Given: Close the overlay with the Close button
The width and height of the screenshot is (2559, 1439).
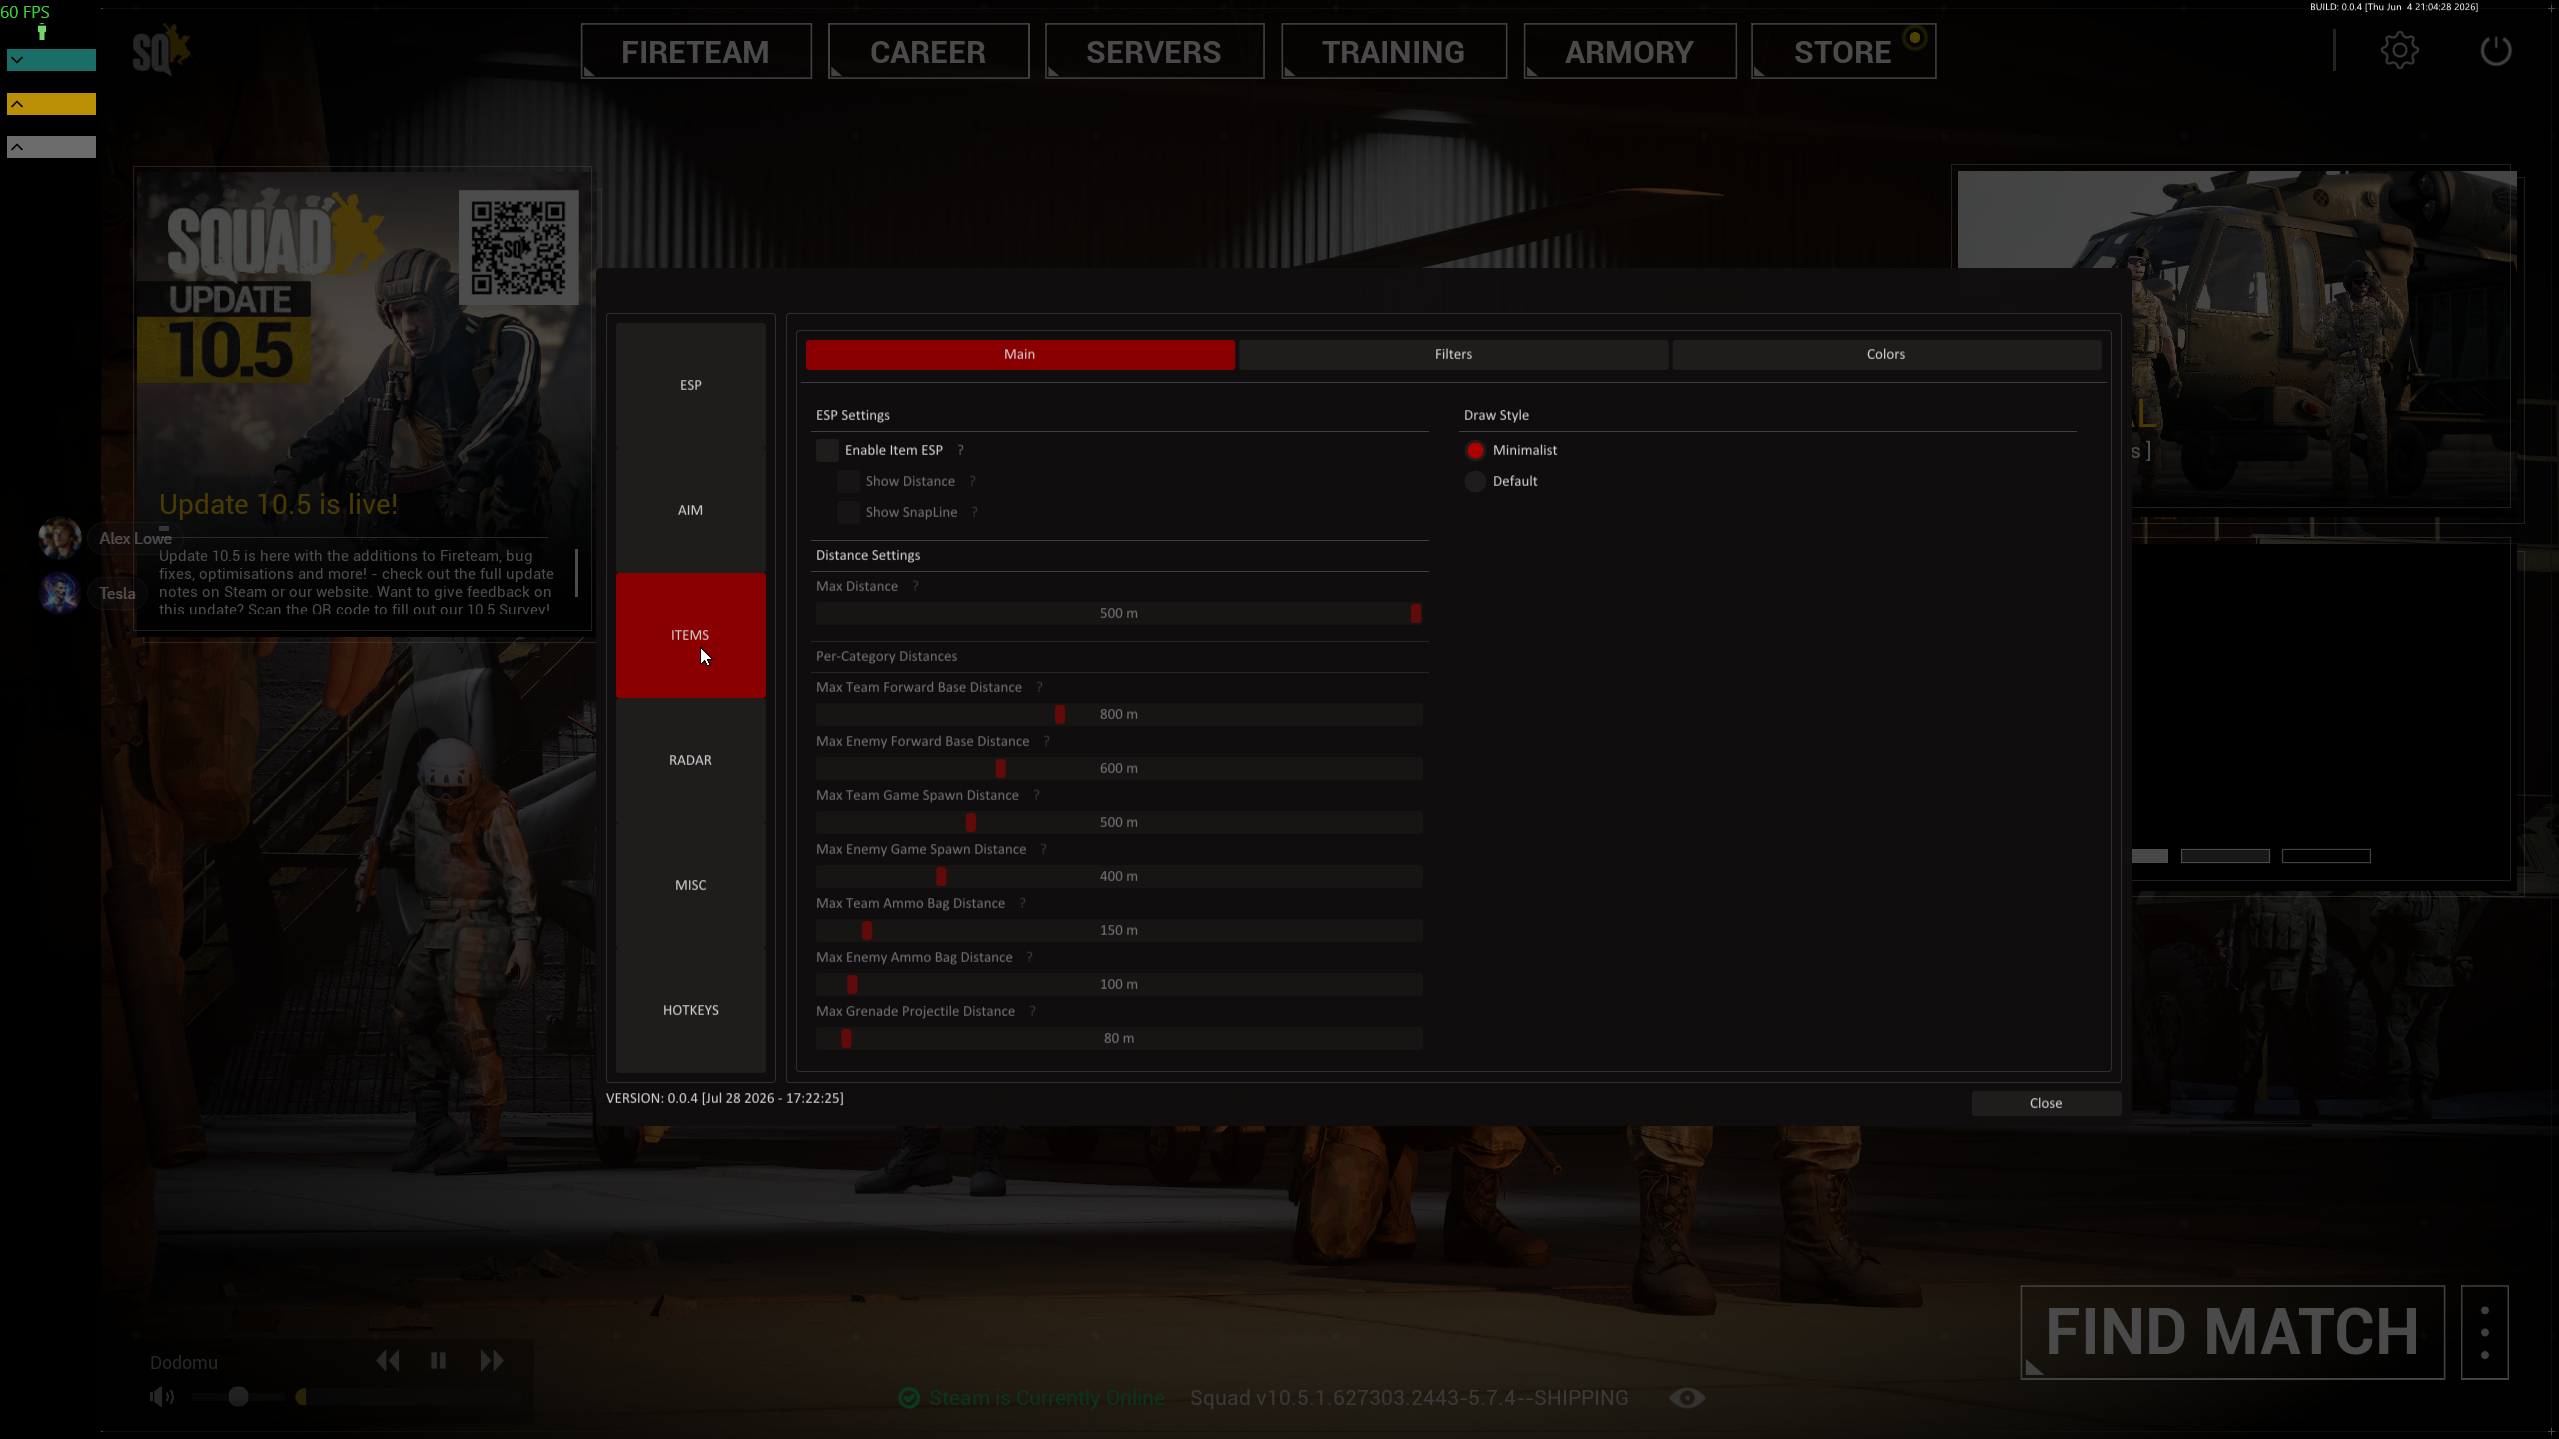Looking at the screenshot, I should coord(2046,1103).
